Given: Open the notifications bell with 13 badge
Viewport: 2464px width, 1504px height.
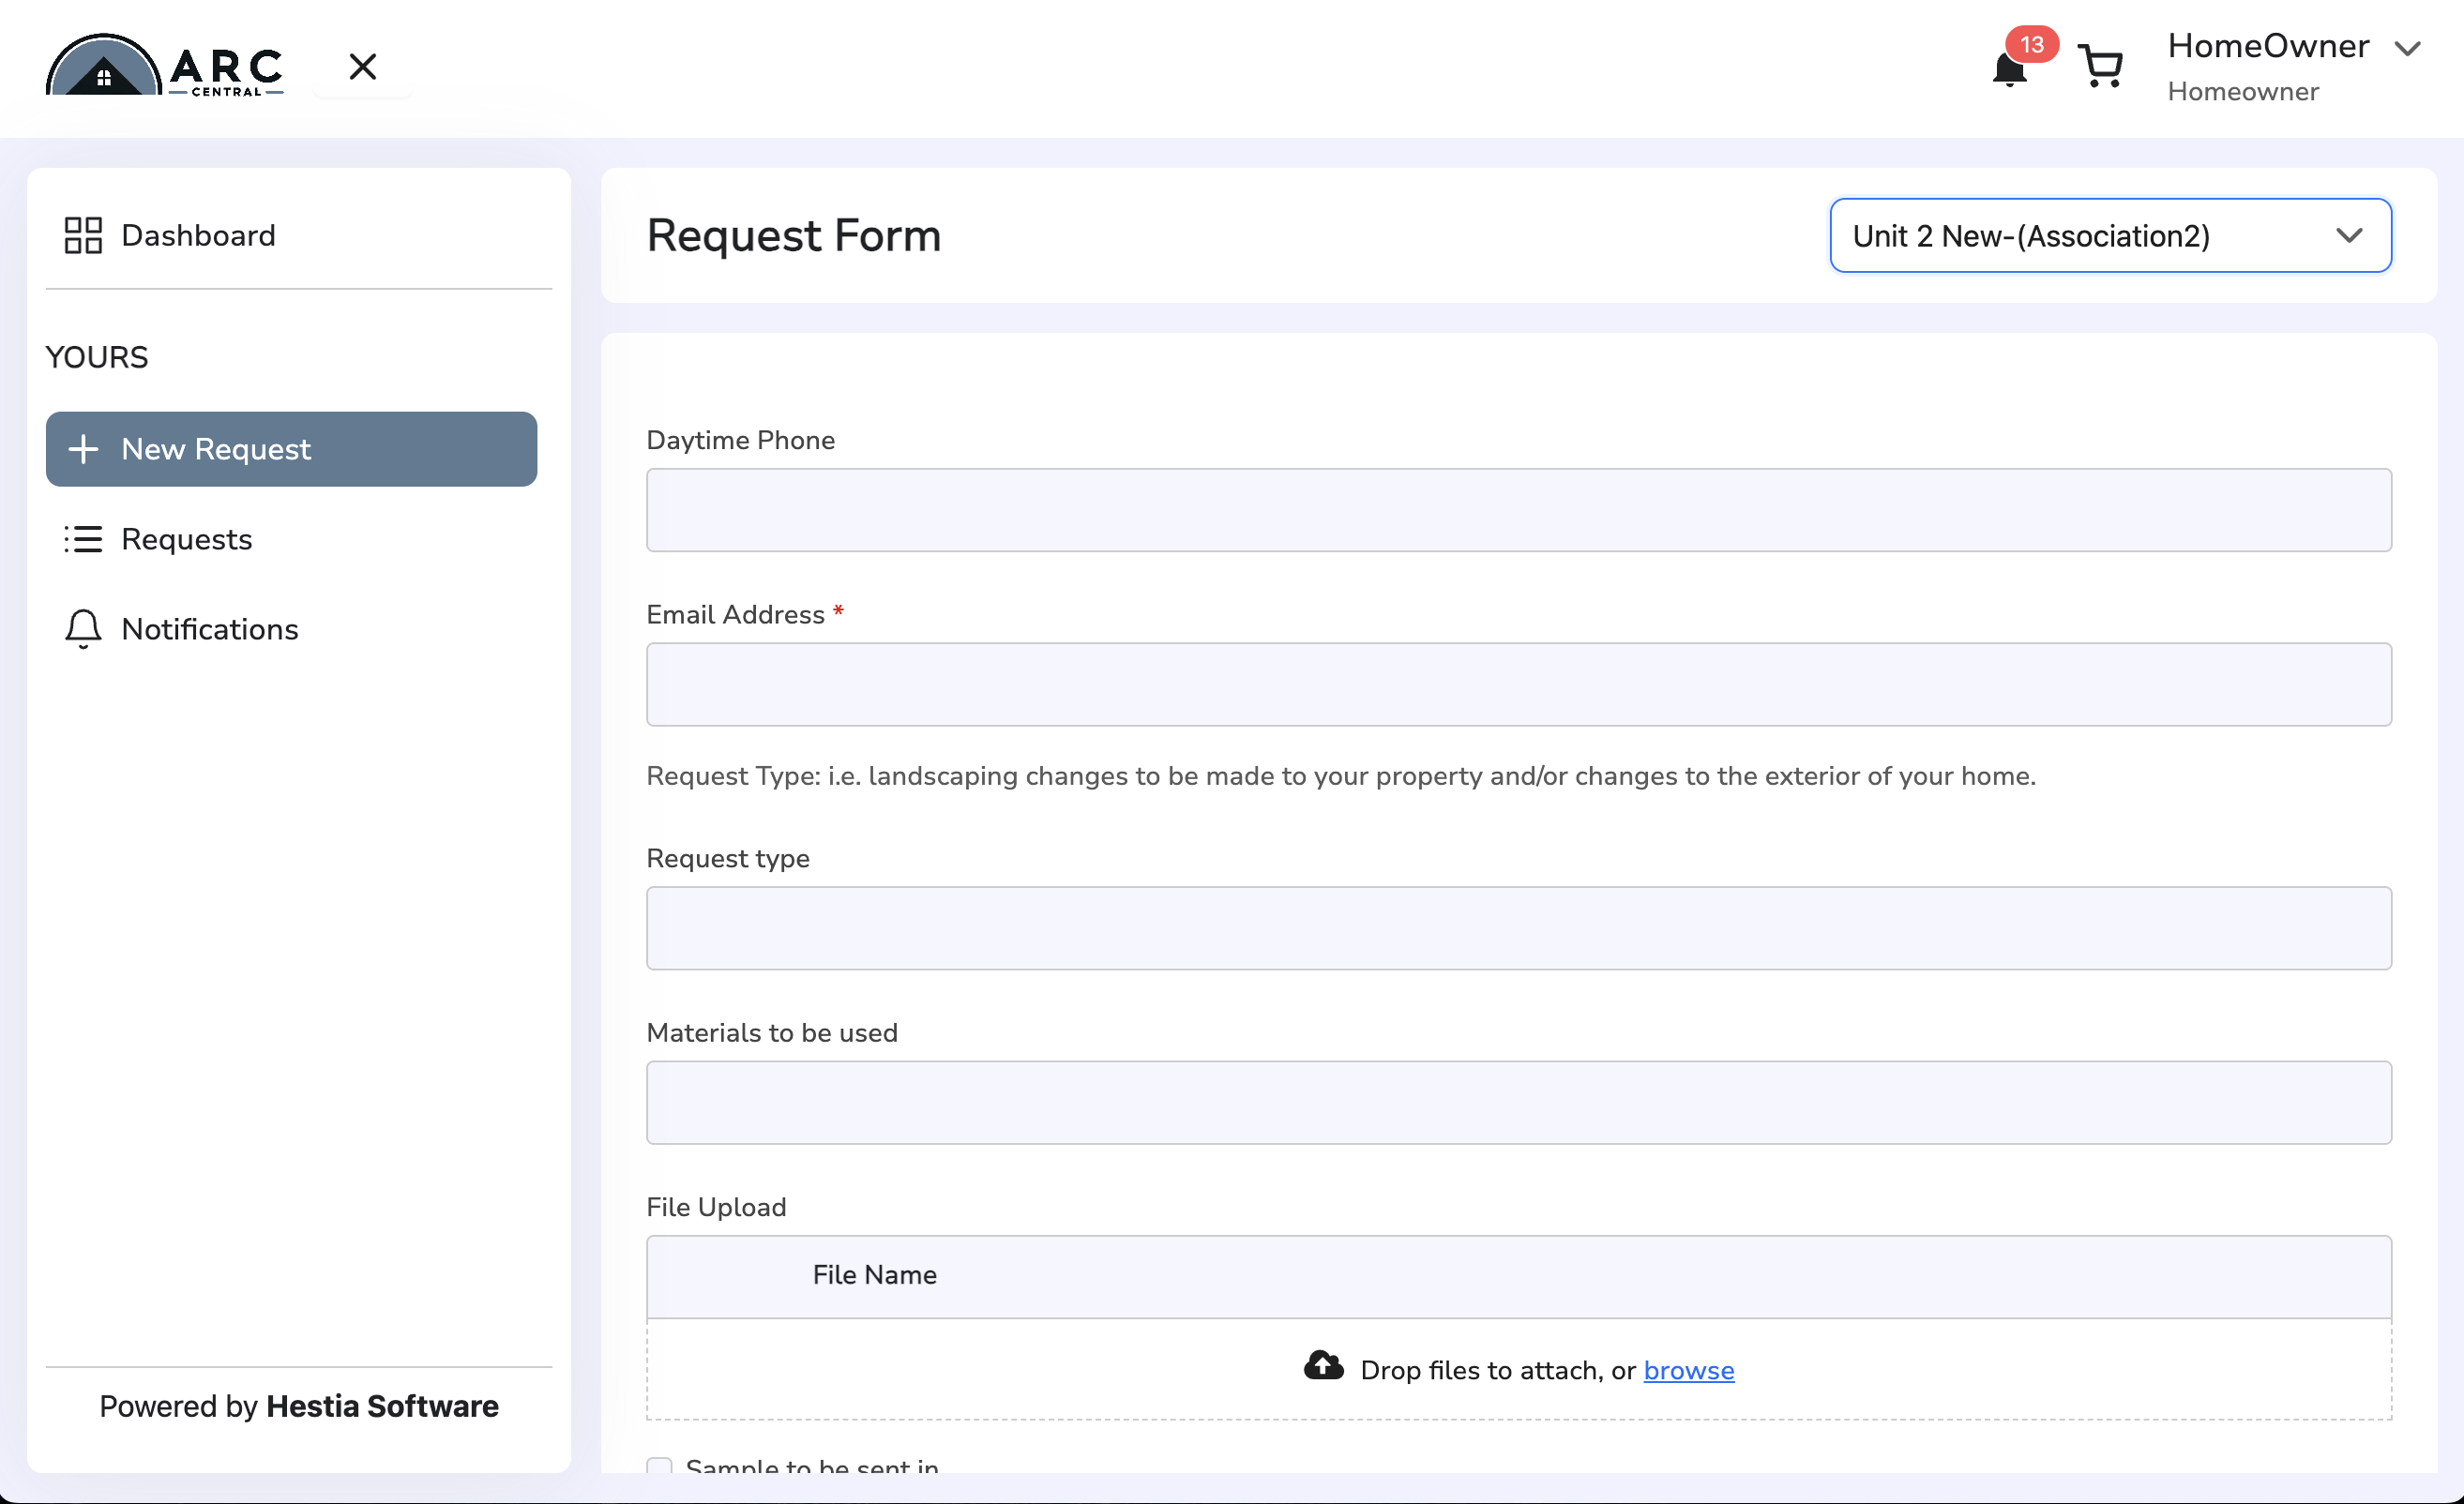Looking at the screenshot, I should (2010, 68).
